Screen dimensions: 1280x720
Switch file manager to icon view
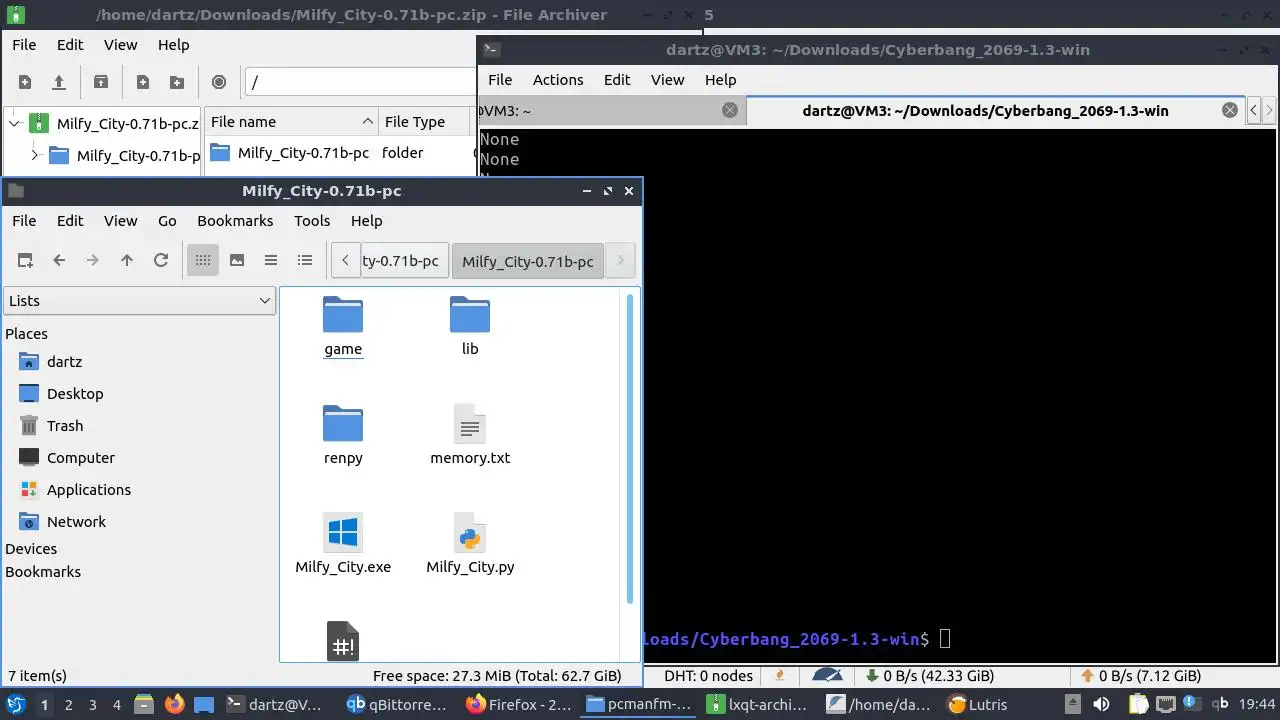point(203,260)
